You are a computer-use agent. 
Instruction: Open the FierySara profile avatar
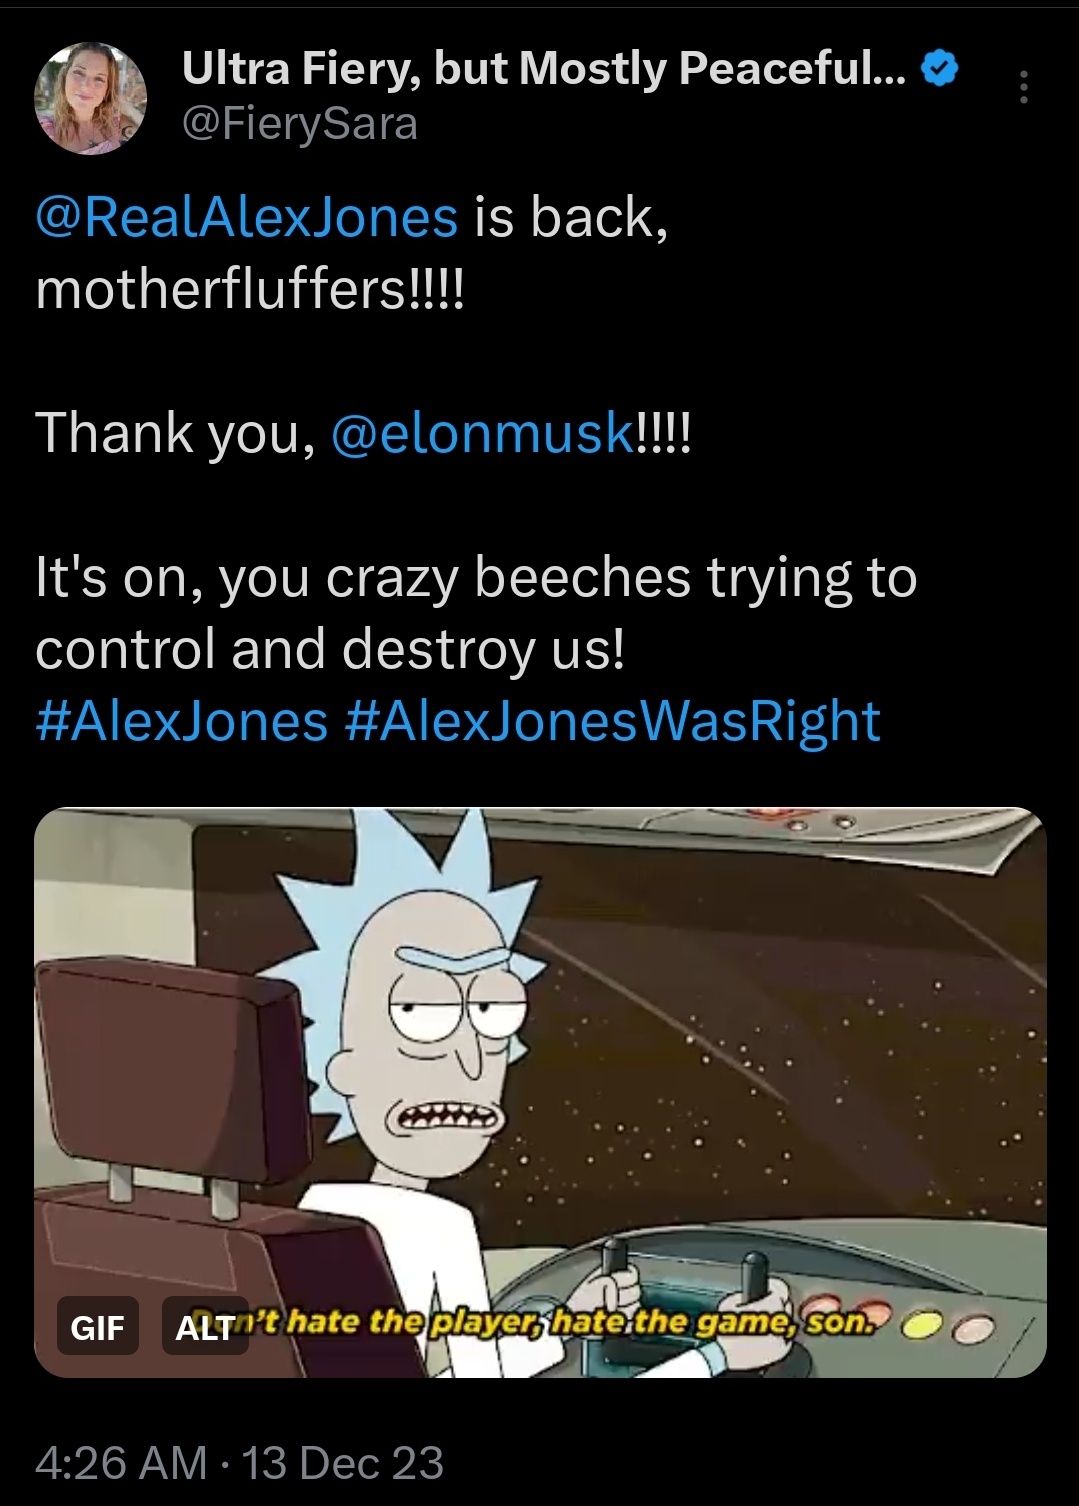[x=90, y=98]
